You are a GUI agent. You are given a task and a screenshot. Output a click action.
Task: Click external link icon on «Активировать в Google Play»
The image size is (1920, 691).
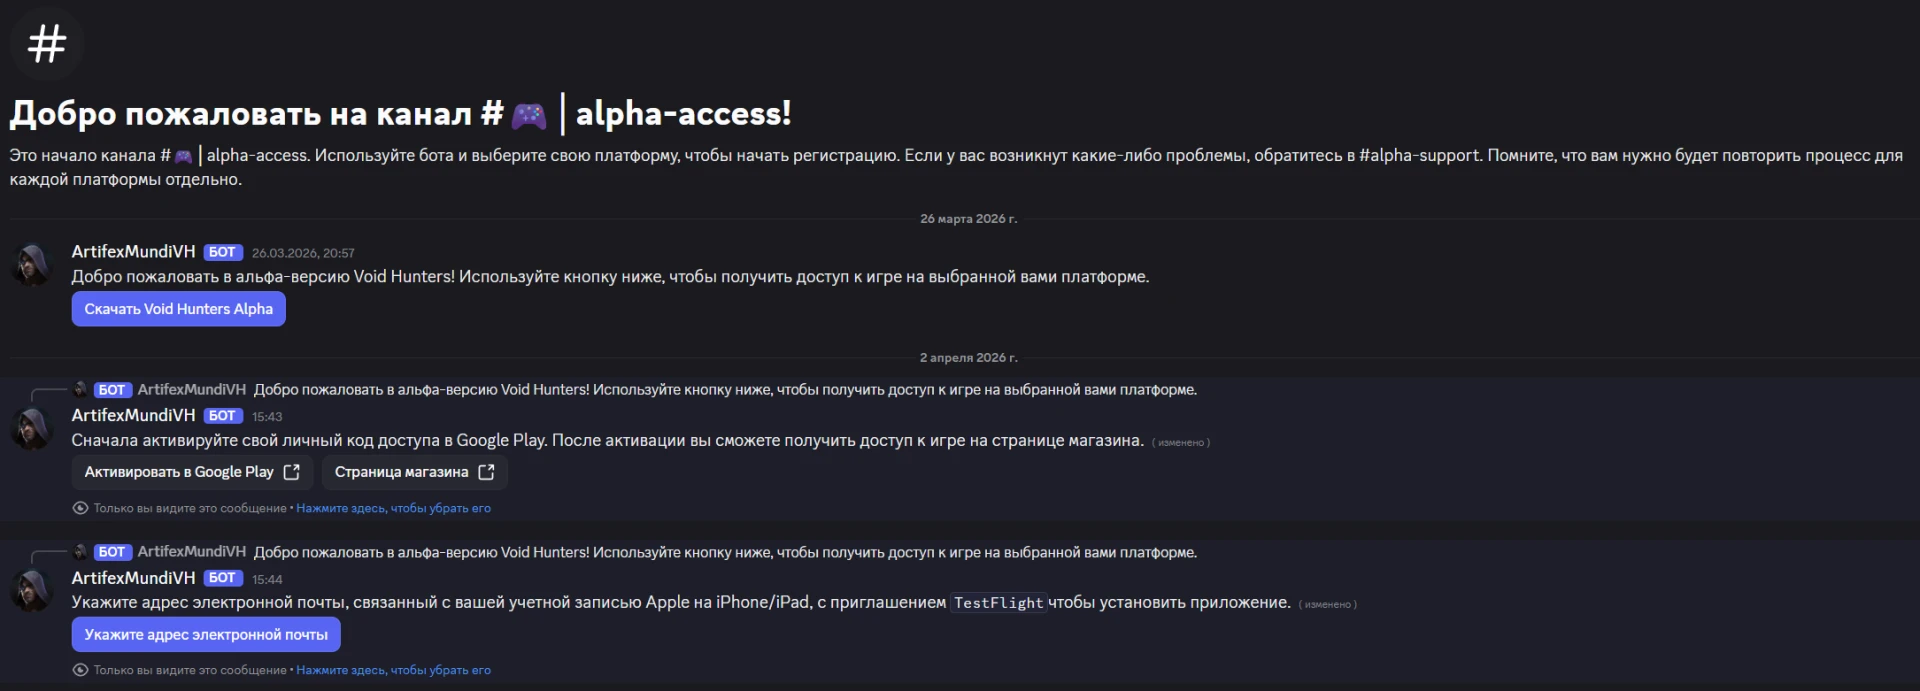tap(292, 472)
